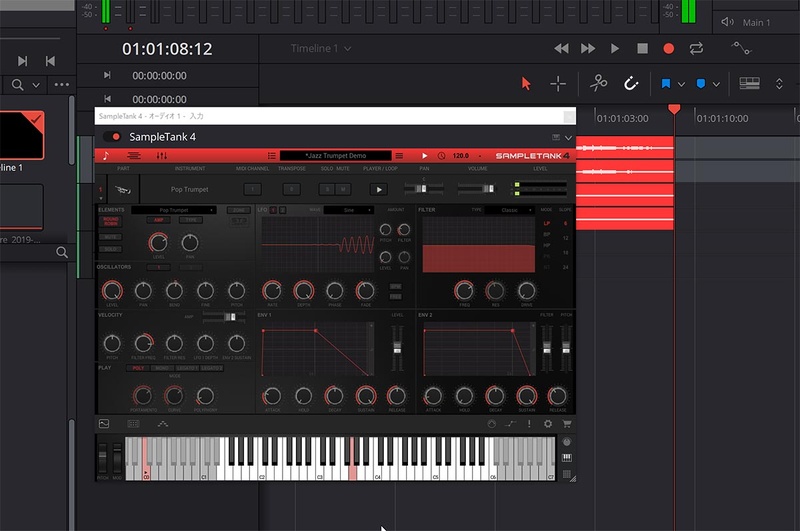Image resolution: width=800 pixels, height=531 pixels.
Task: Open the shopping cart store icon
Action: [x=567, y=424]
